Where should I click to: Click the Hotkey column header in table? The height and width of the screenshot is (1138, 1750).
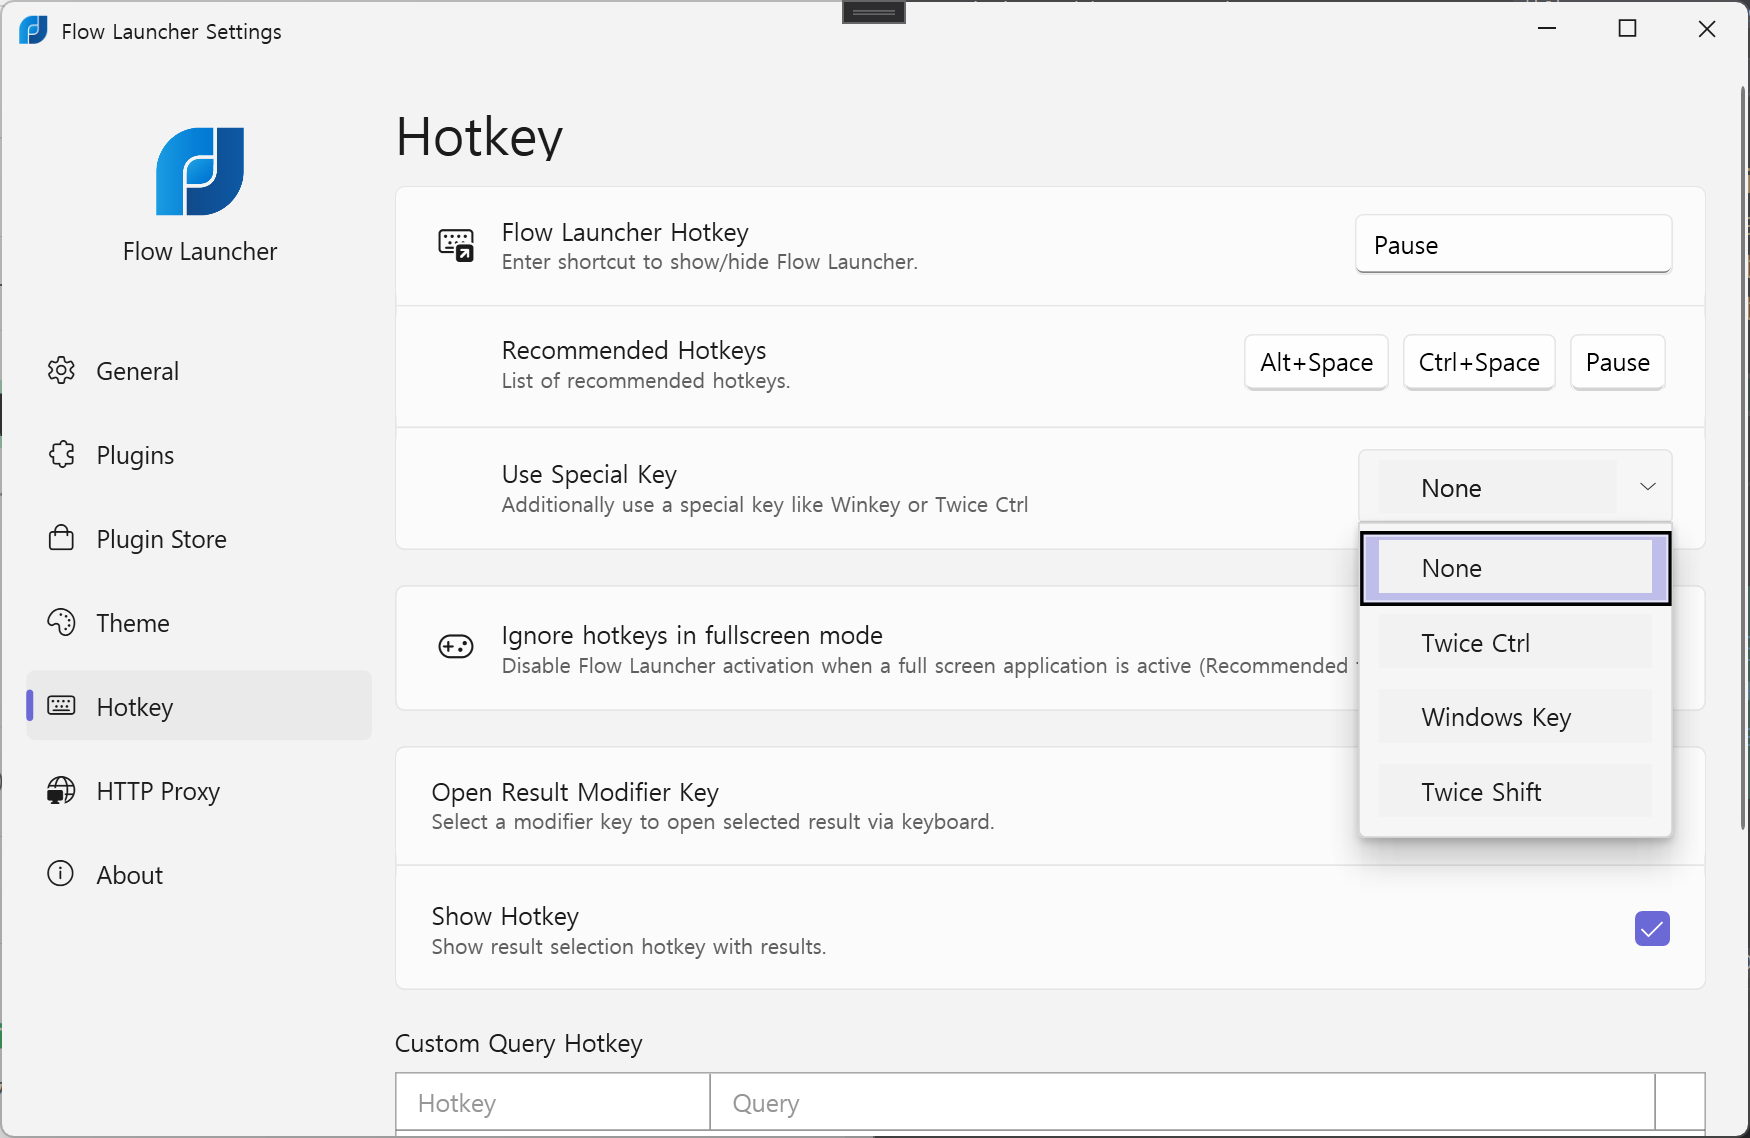553,1103
